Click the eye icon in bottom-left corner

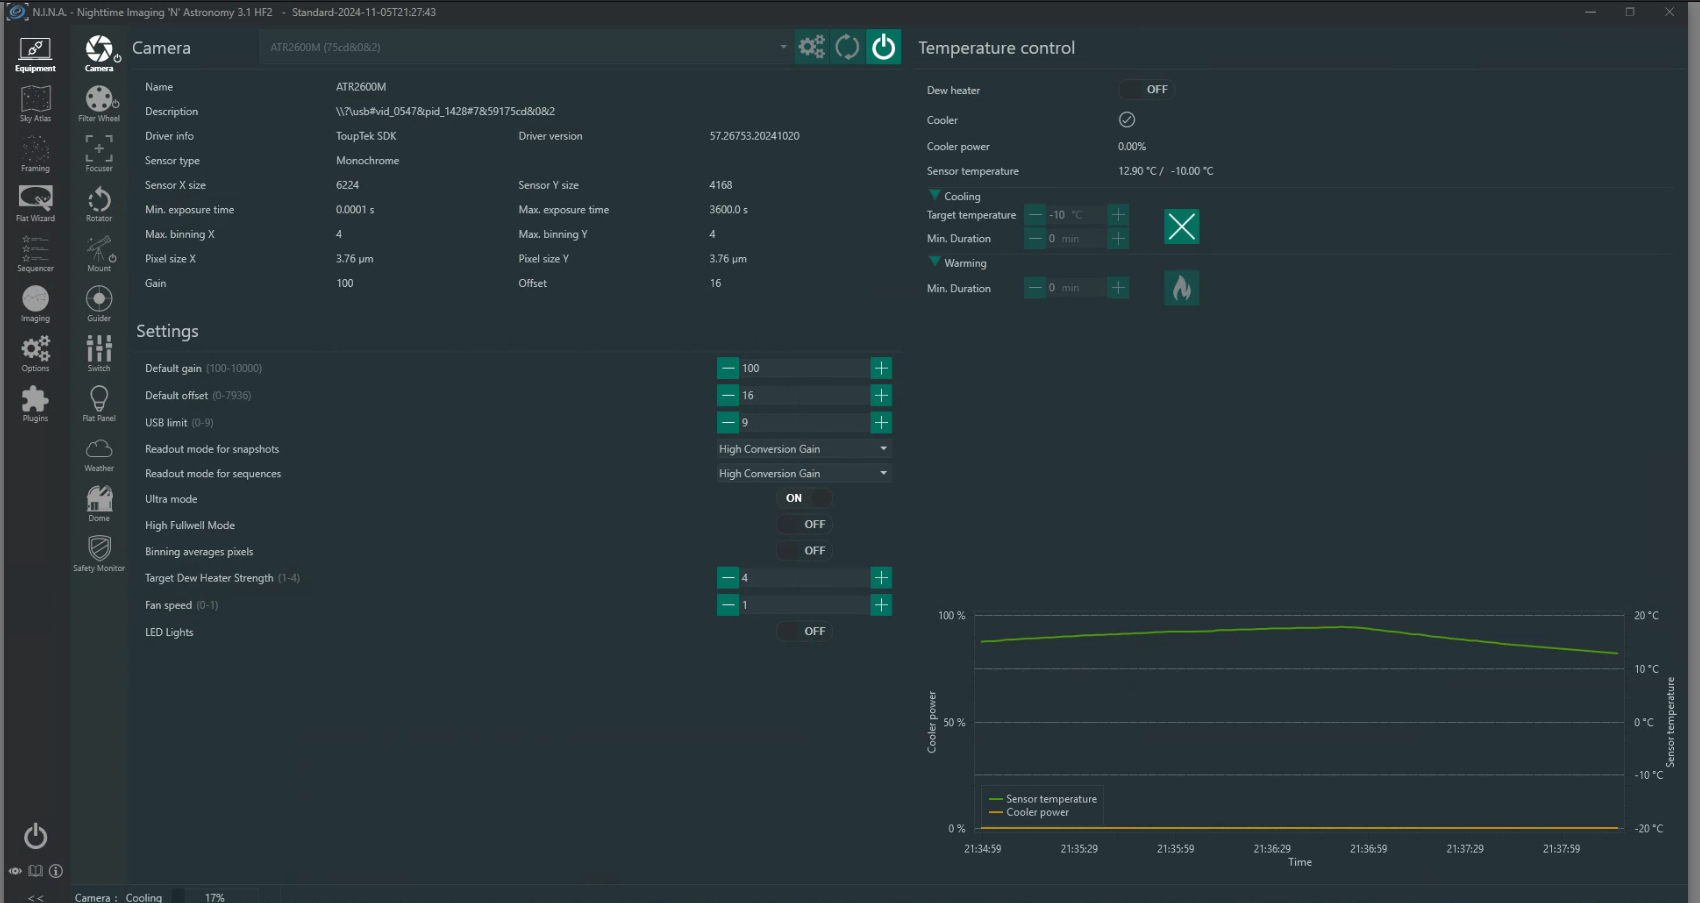[x=15, y=871]
